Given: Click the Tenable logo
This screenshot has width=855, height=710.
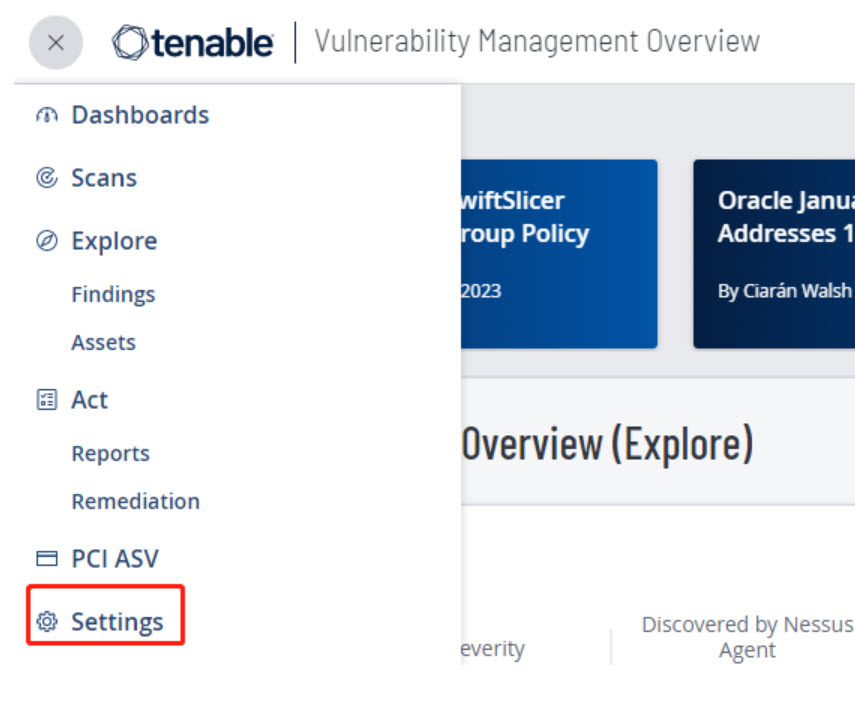Looking at the screenshot, I should pyautogui.click(x=193, y=43).
